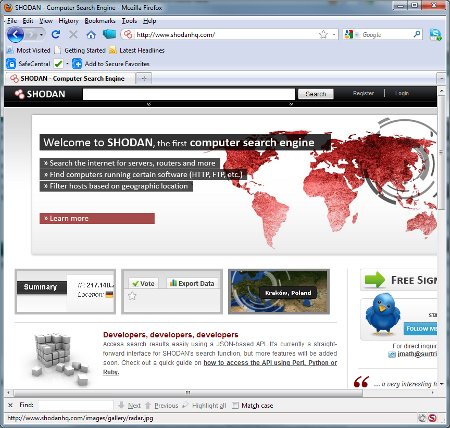Click the horizontal scrollbar thumb
The width and height of the screenshot is (450, 428).
188,393
